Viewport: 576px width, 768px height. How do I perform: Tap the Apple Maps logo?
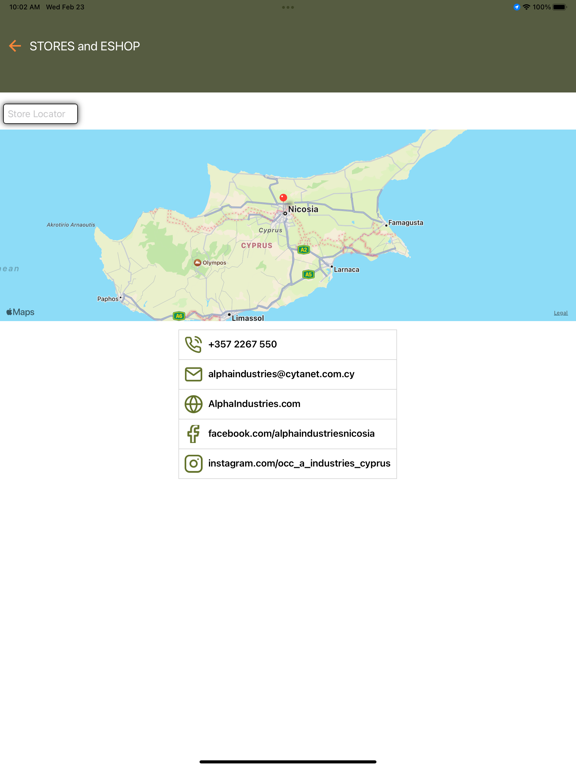[x=20, y=312]
